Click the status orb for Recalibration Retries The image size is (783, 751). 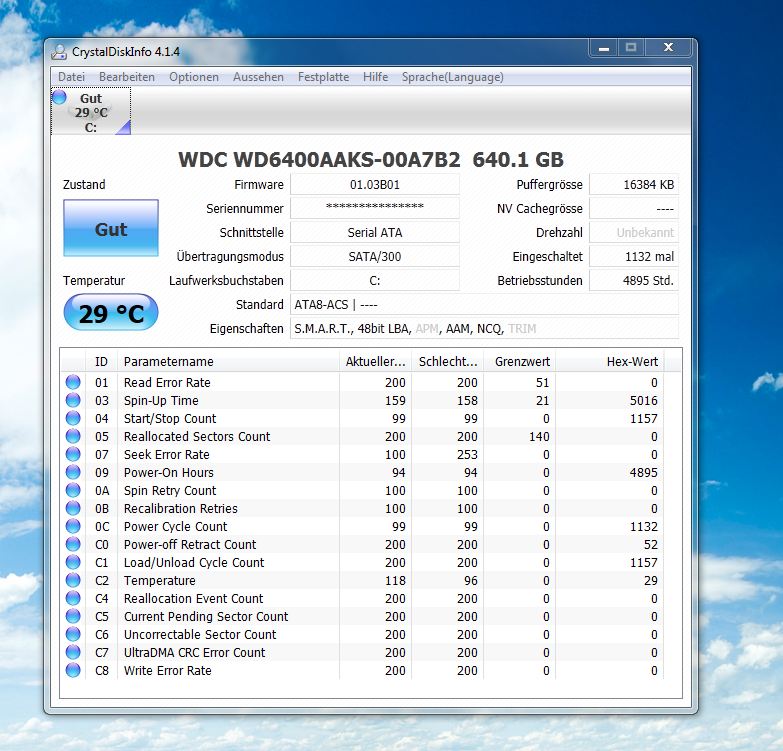[x=73, y=508]
